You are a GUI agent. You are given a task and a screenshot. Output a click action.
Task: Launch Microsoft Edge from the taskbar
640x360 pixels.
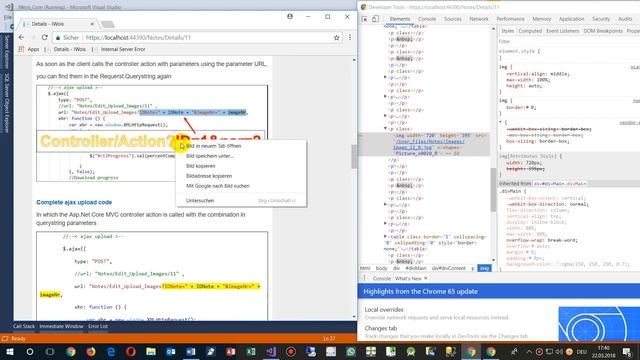[x=111, y=352]
